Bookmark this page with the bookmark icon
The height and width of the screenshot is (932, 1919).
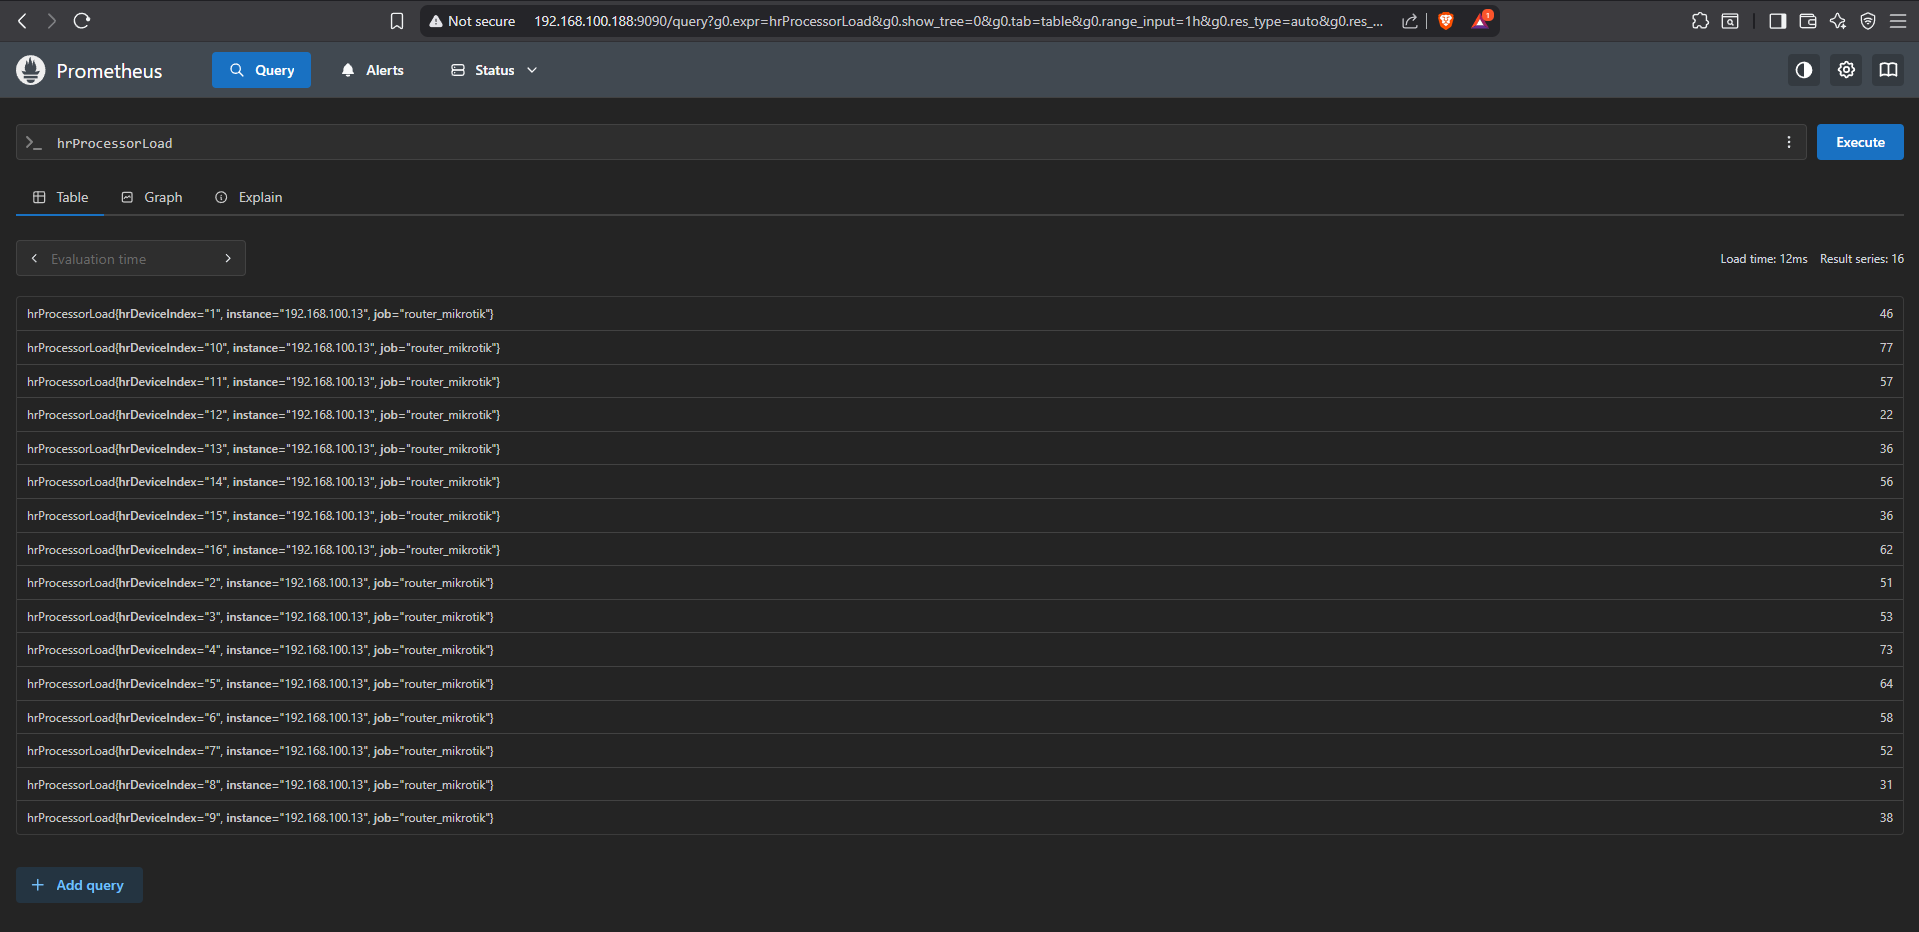point(397,21)
